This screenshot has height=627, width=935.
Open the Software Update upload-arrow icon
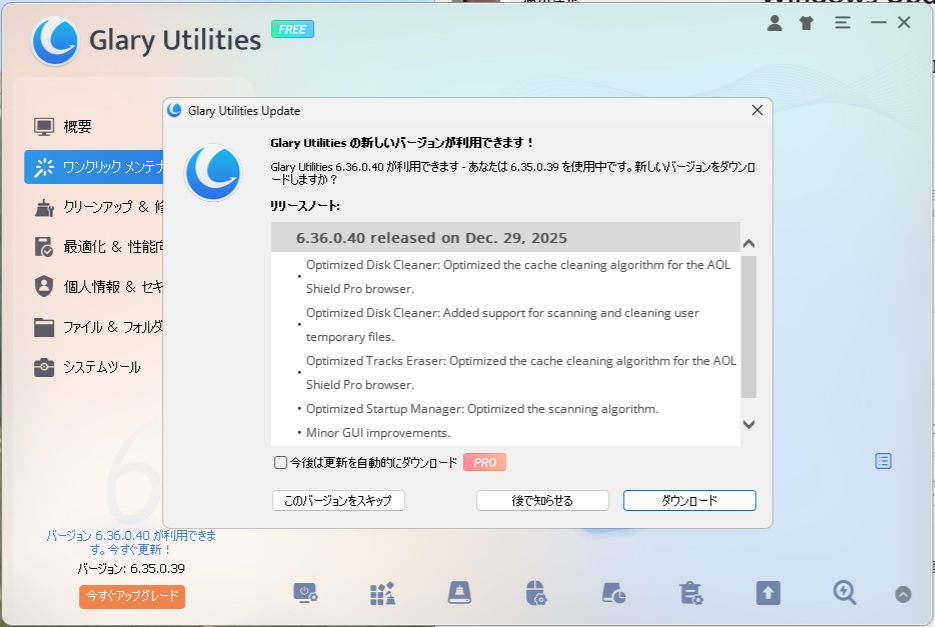click(768, 594)
